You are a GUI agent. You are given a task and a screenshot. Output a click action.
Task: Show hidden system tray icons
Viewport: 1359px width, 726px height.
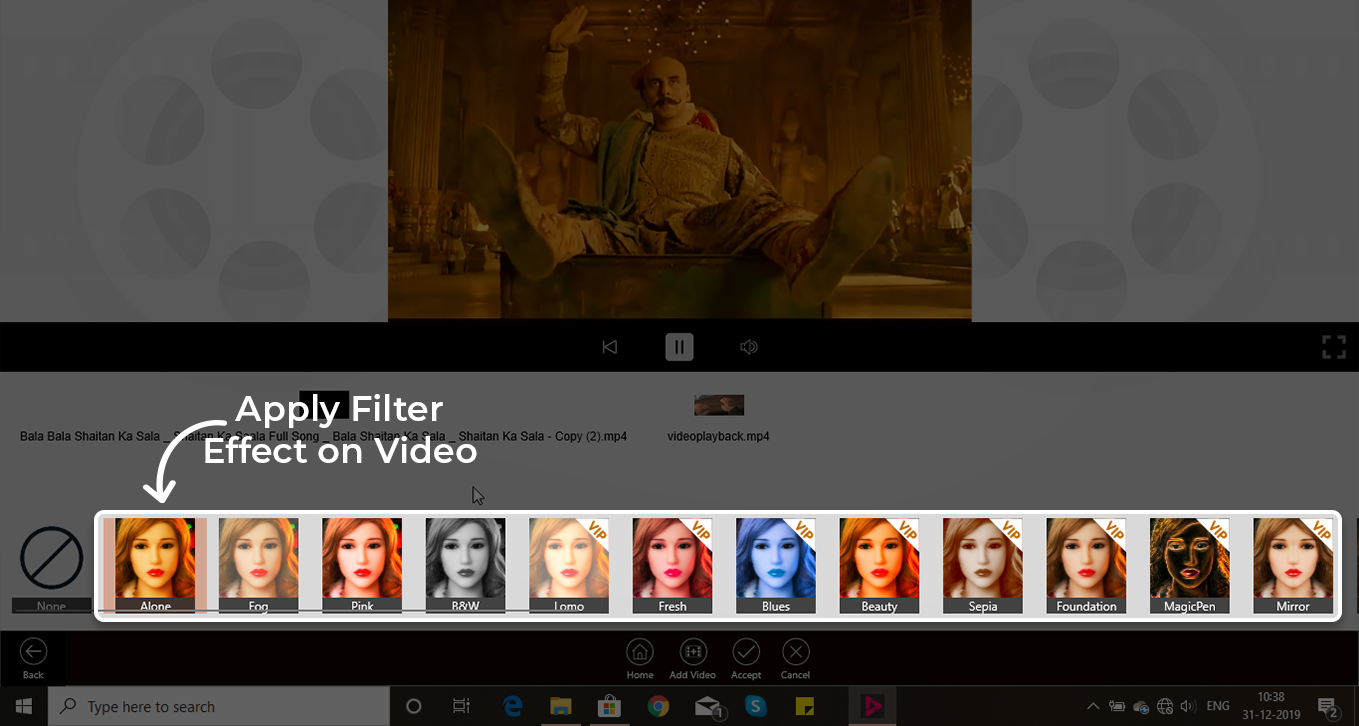(1093, 706)
